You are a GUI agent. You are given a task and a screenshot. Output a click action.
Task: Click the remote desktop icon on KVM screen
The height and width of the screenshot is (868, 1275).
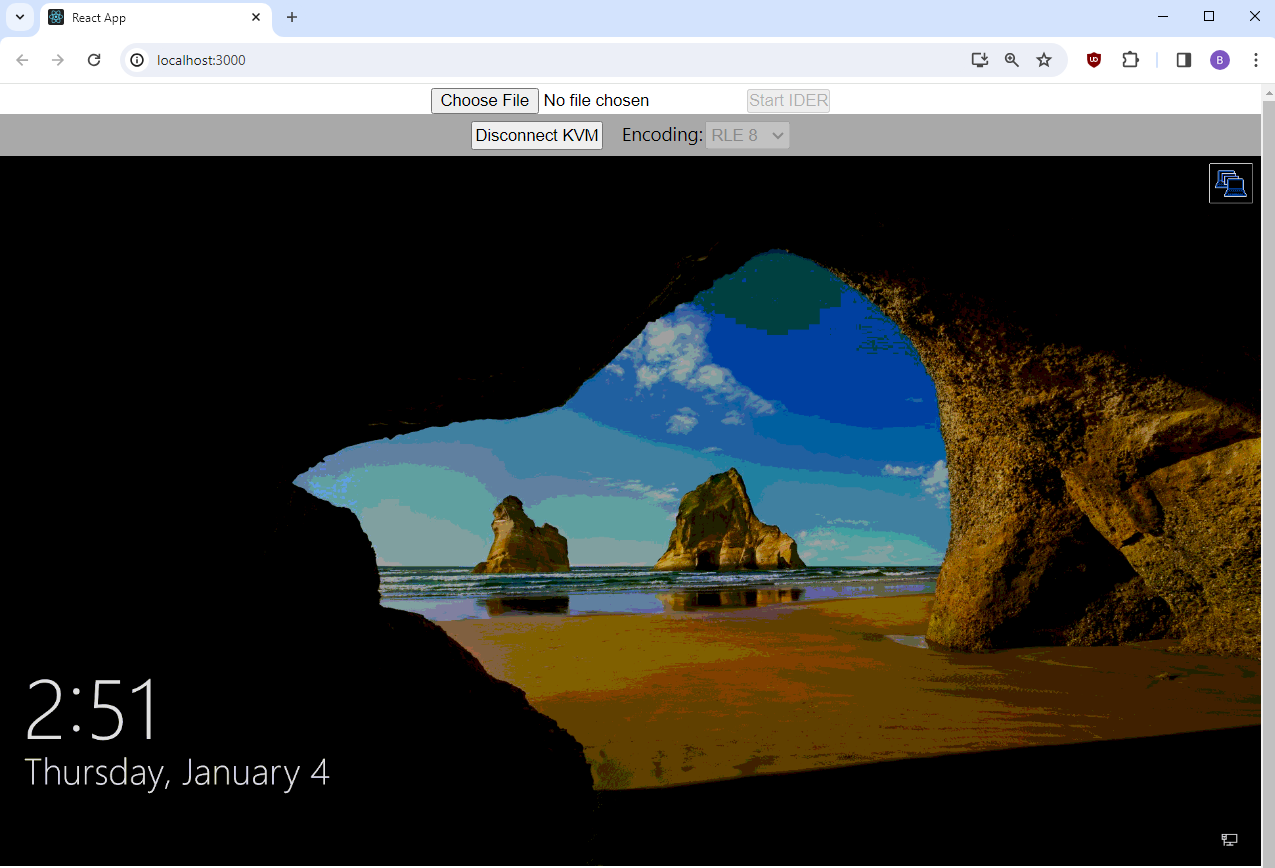click(1230, 183)
